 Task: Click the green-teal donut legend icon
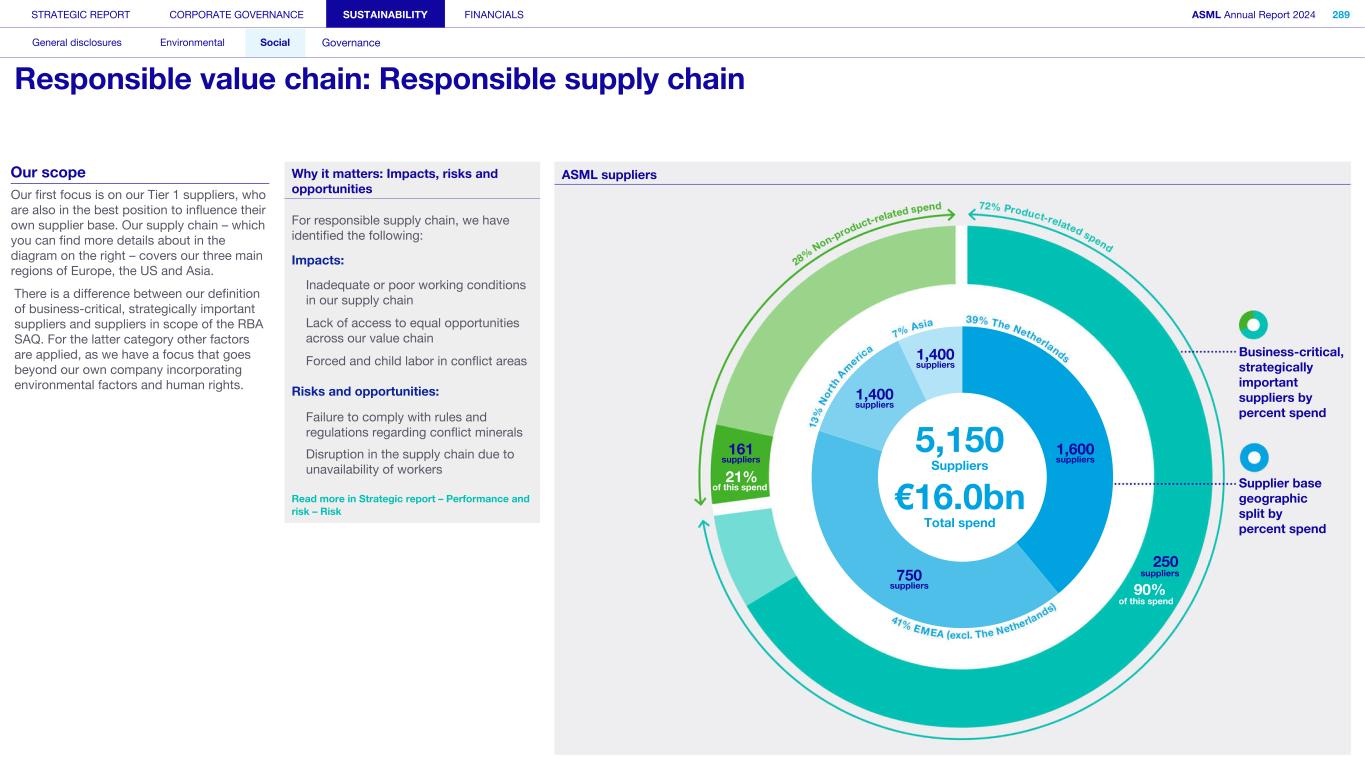pos(1253,324)
